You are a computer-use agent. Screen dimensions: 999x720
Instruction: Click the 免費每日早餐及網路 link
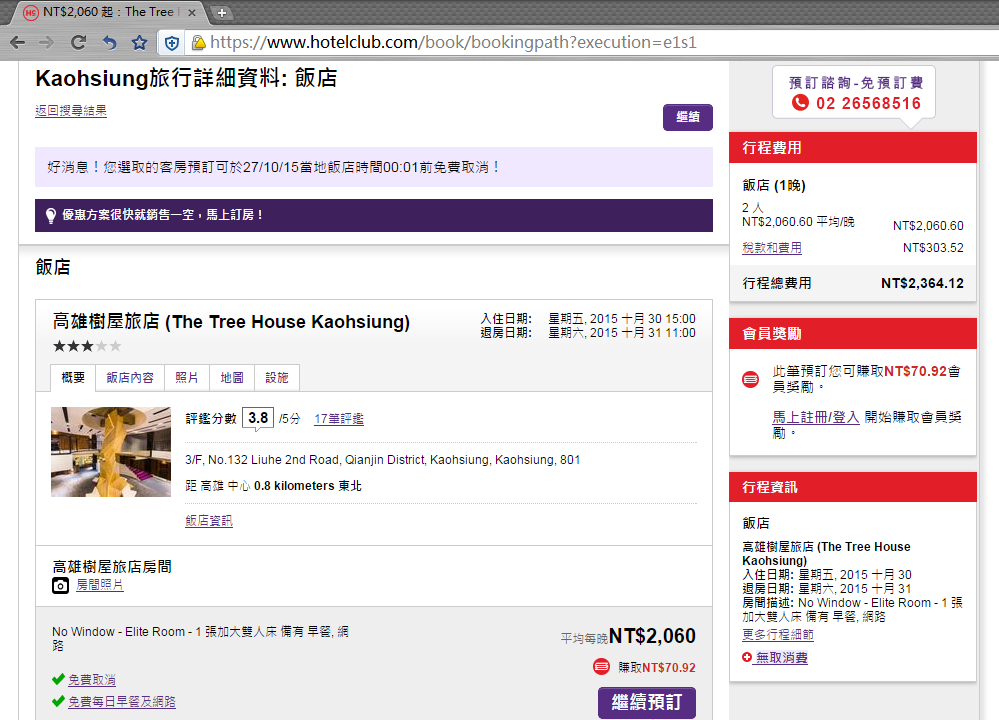(x=122, y=702)
